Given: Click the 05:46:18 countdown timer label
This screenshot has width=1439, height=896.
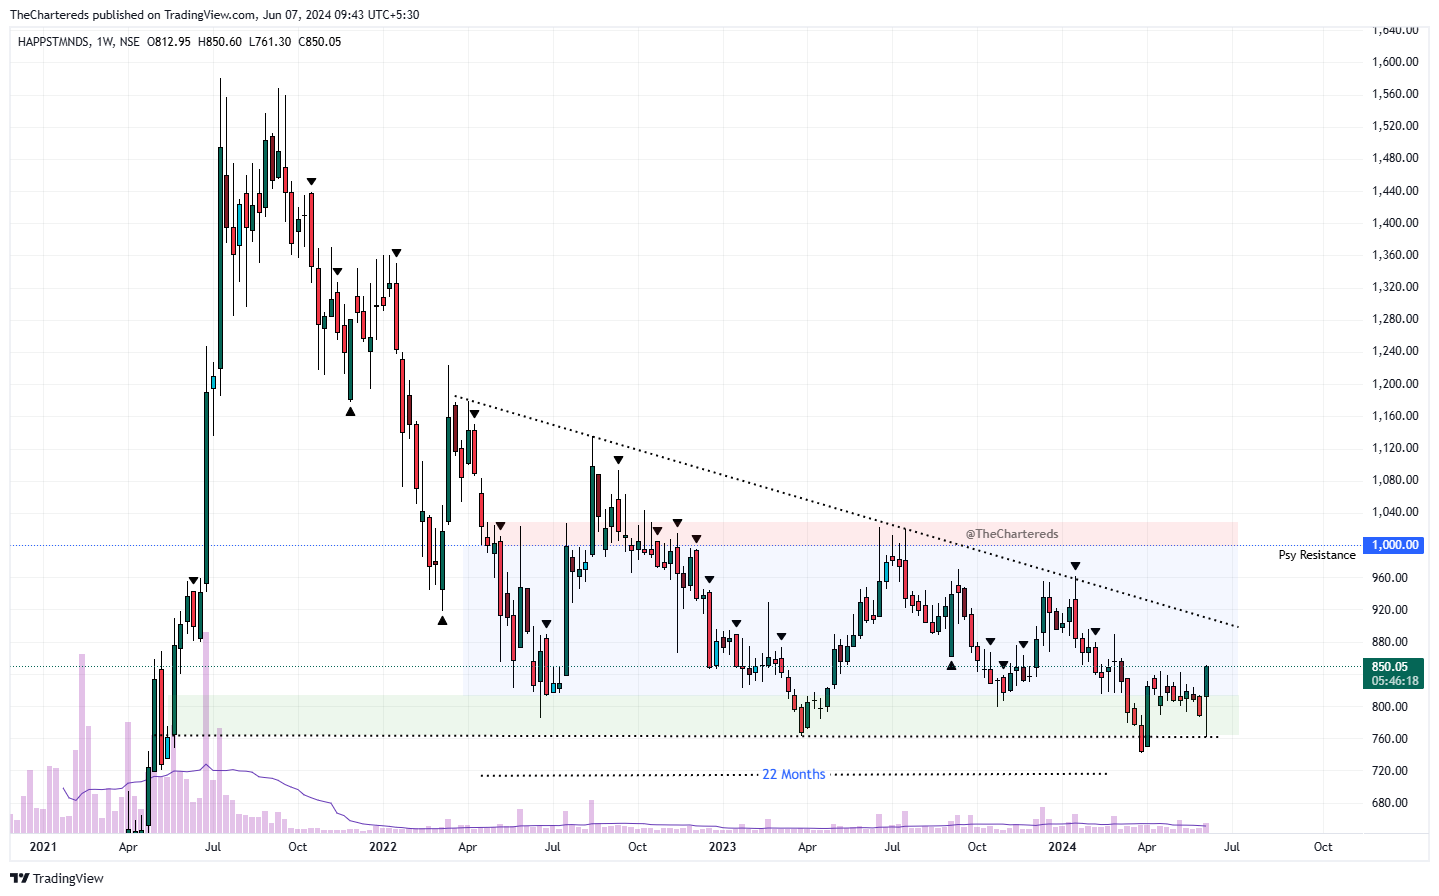Looking at the screenshot, I should click(1394, 681).
